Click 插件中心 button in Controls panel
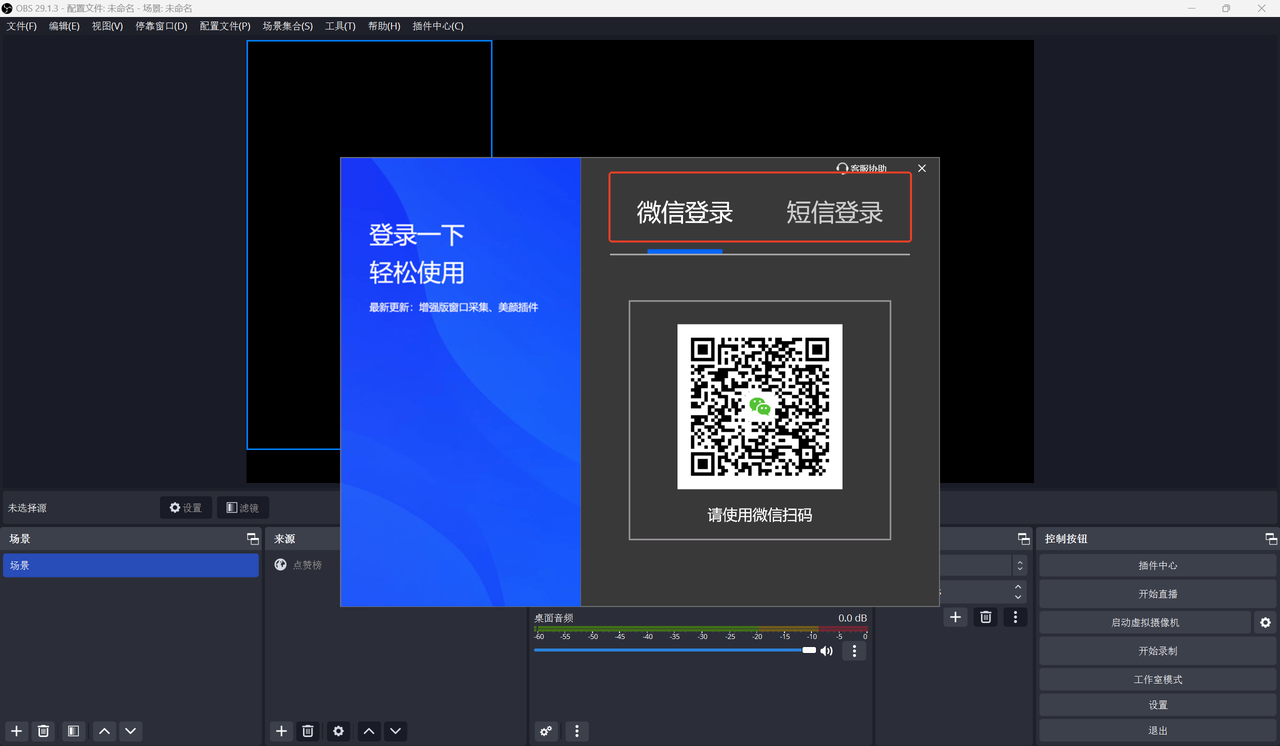This screenshot has width=1280, height=746. pos(1158,565)
